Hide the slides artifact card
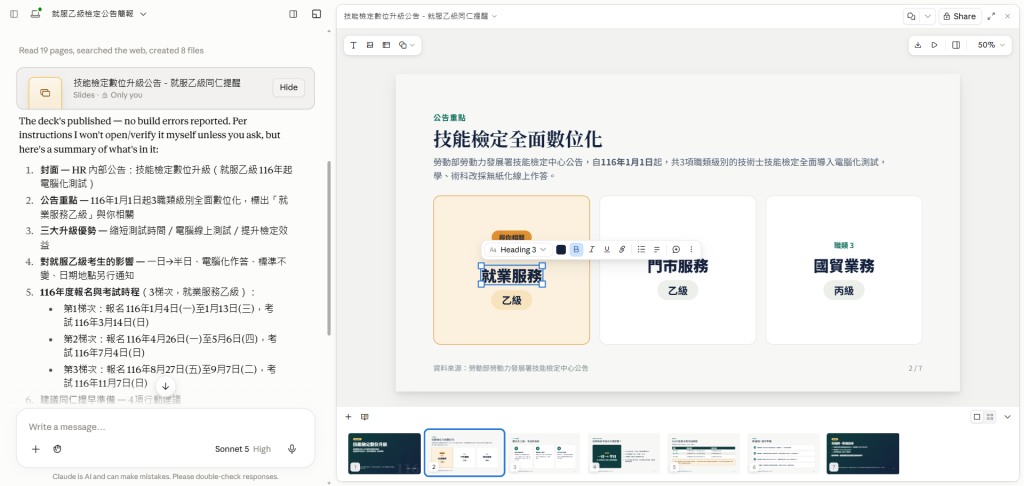Viewport: 1024px width, 486px height. point(288,88)
